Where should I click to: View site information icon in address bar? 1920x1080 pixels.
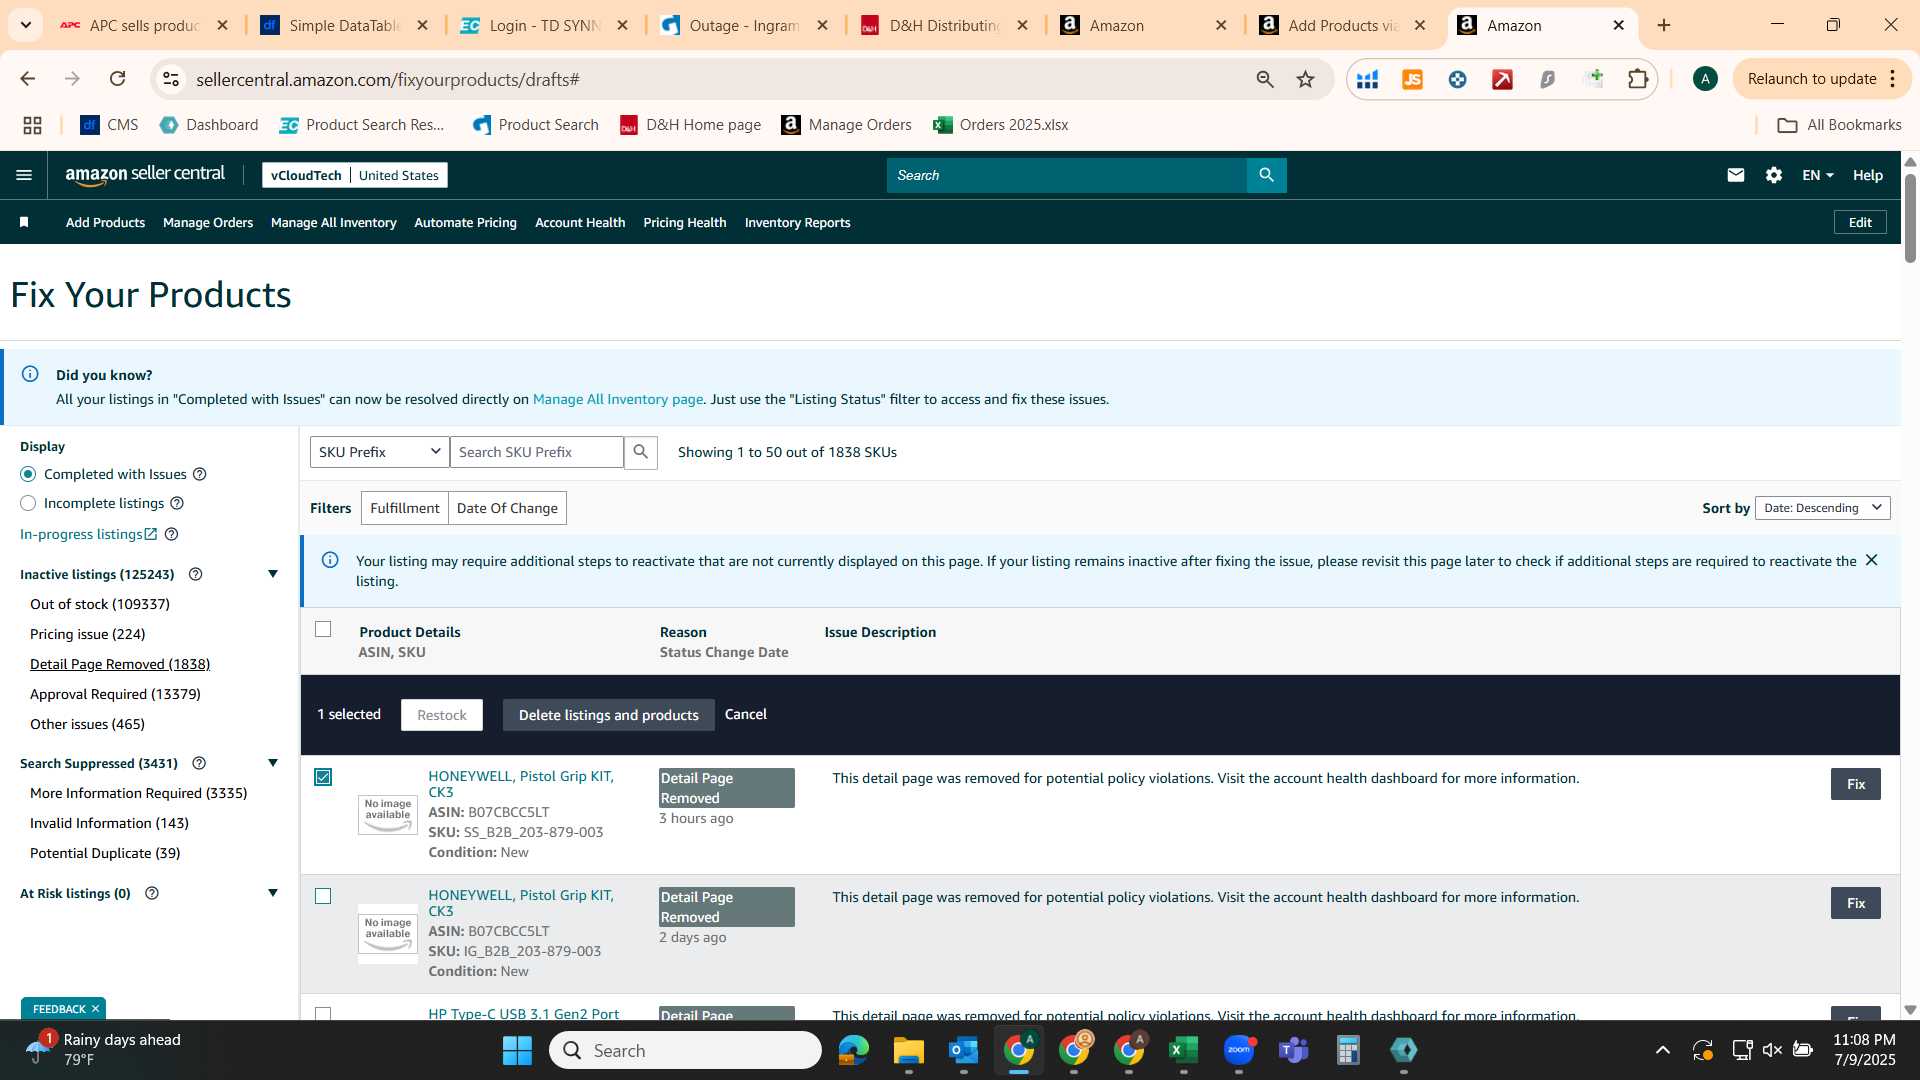[171, 79]
